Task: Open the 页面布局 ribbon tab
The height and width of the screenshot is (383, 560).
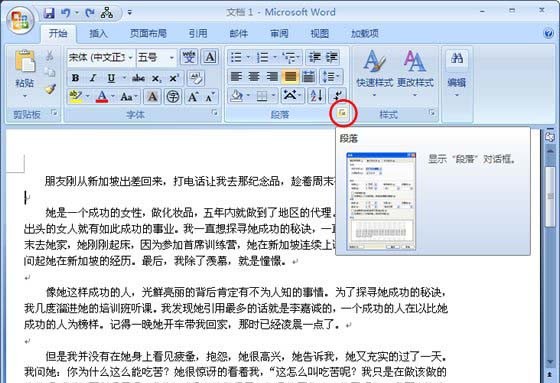Action: (148, 34)
